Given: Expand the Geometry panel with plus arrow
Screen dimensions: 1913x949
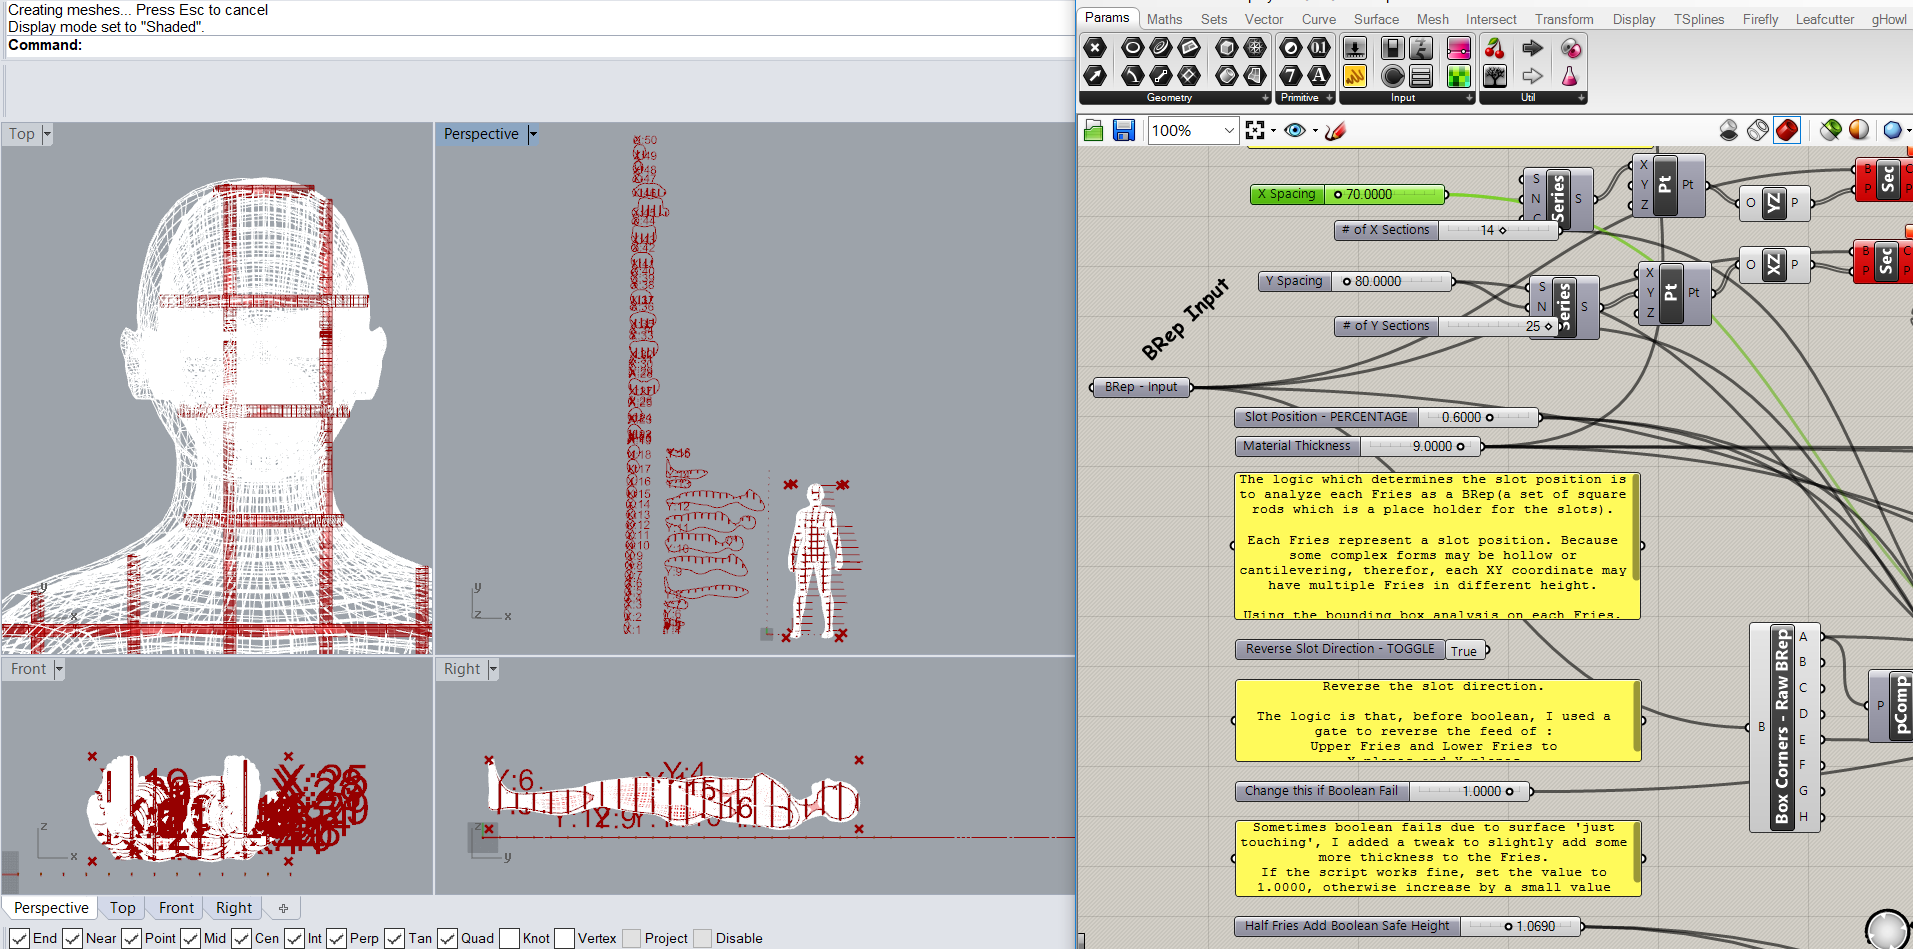Looking at the screenshot, I should click(1265, 98).
